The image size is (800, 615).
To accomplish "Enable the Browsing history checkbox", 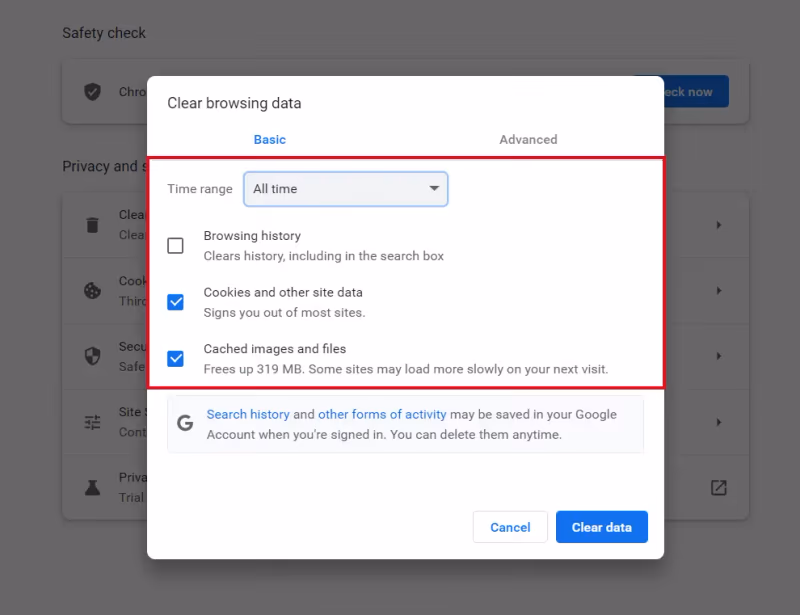I will pos(175,245).
